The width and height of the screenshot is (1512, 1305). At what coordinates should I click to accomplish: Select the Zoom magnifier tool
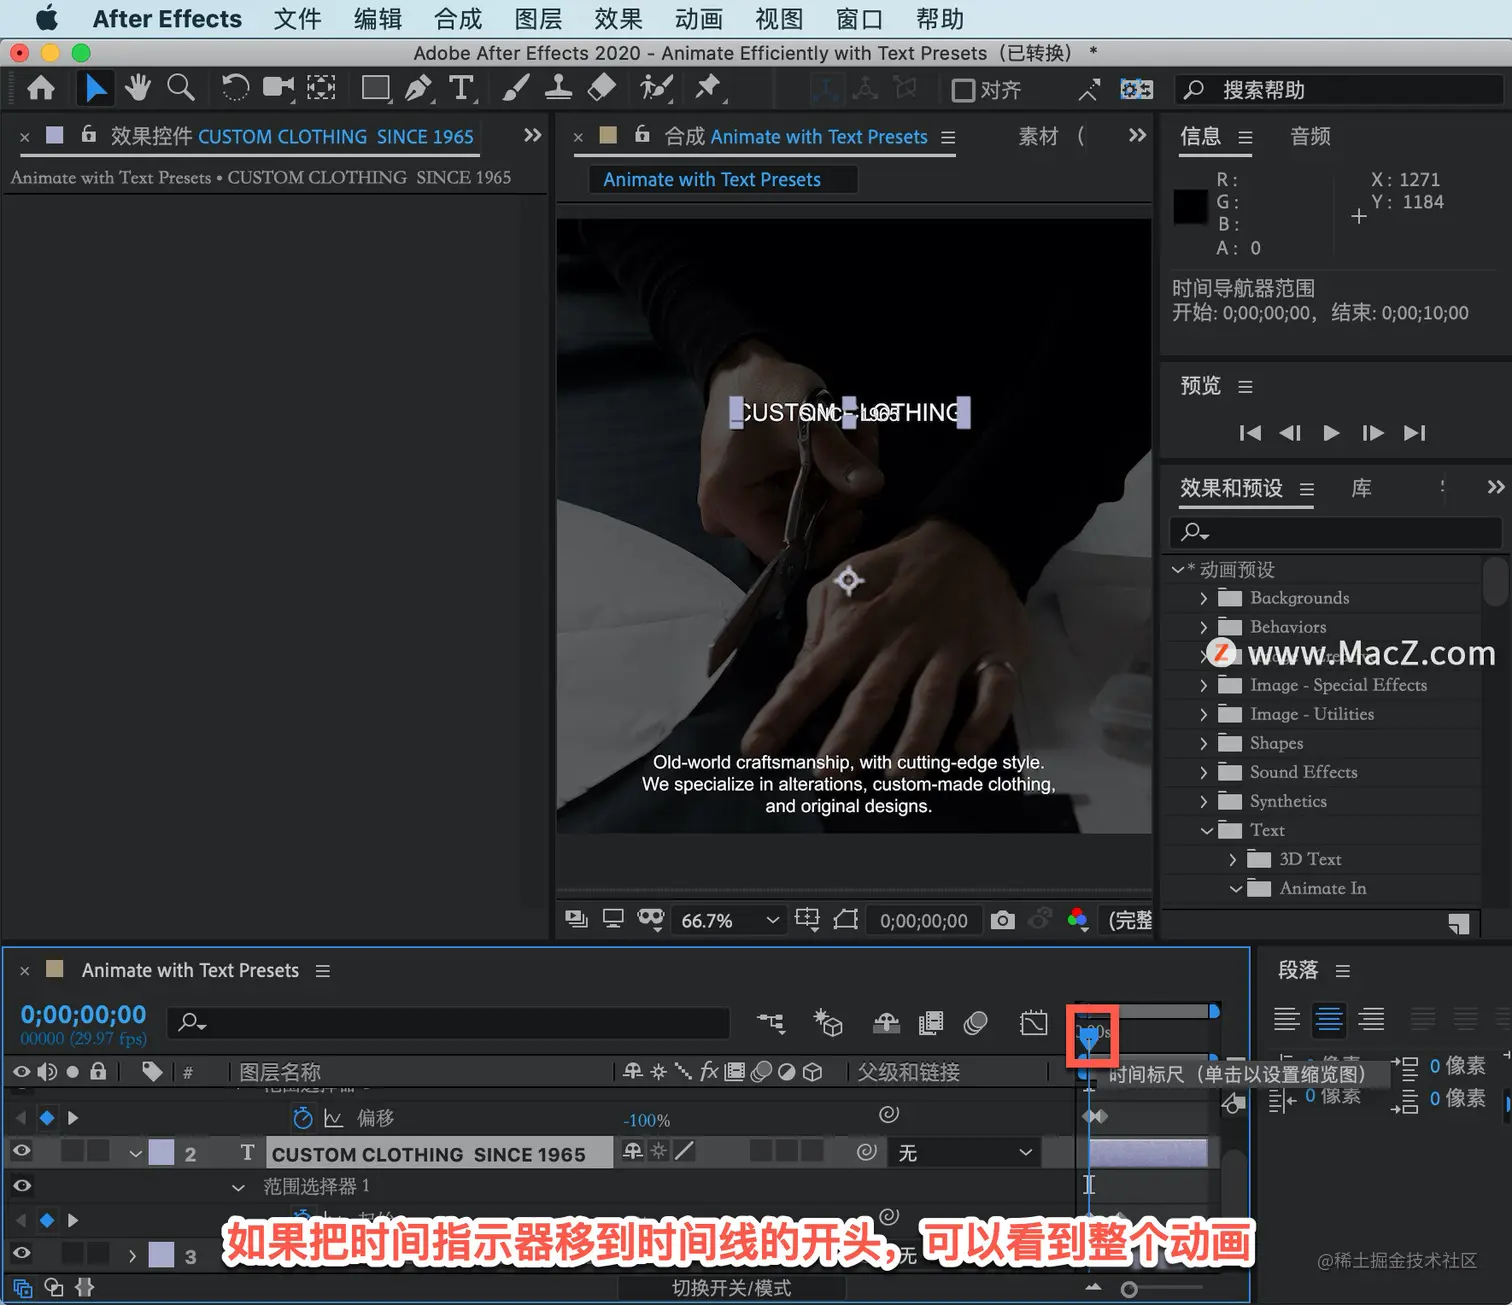pos(181,89)
